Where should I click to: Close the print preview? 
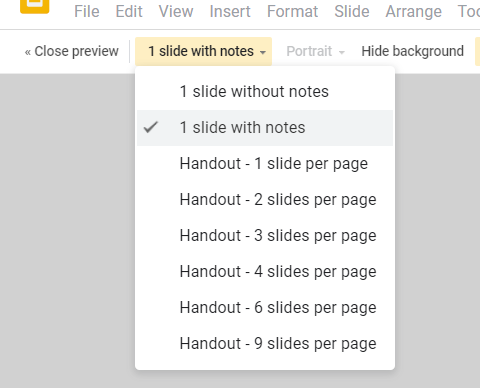72,51
